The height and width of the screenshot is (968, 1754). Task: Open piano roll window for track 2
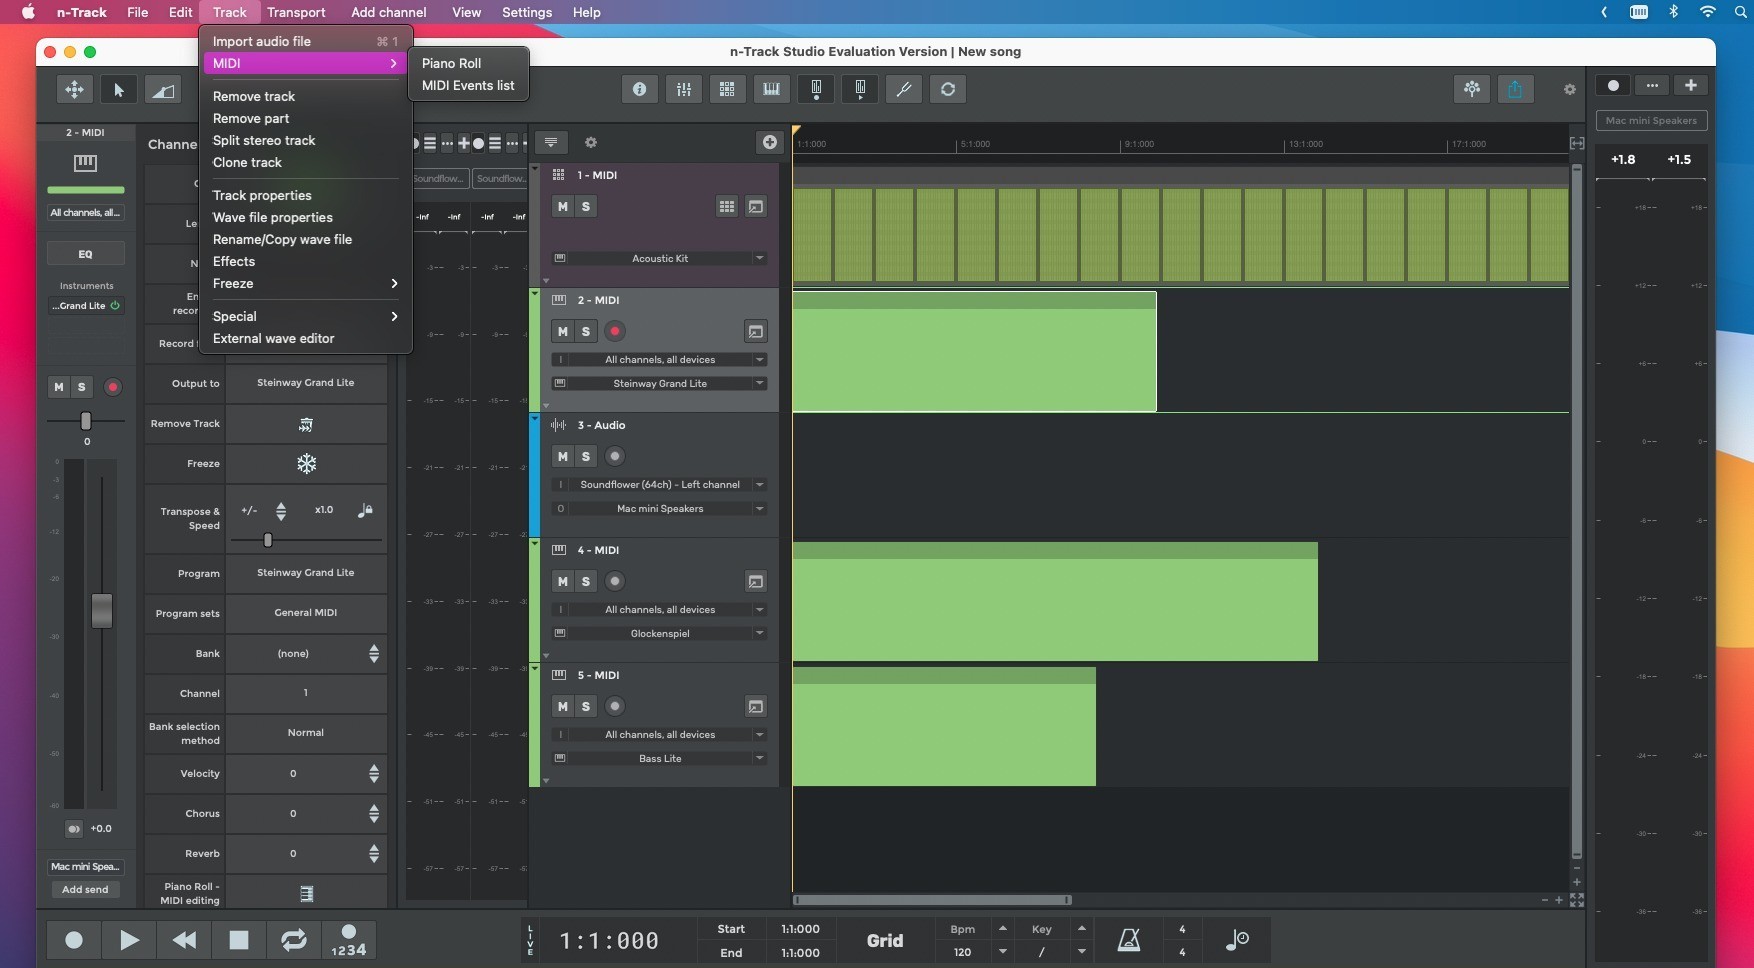[756, 331]
